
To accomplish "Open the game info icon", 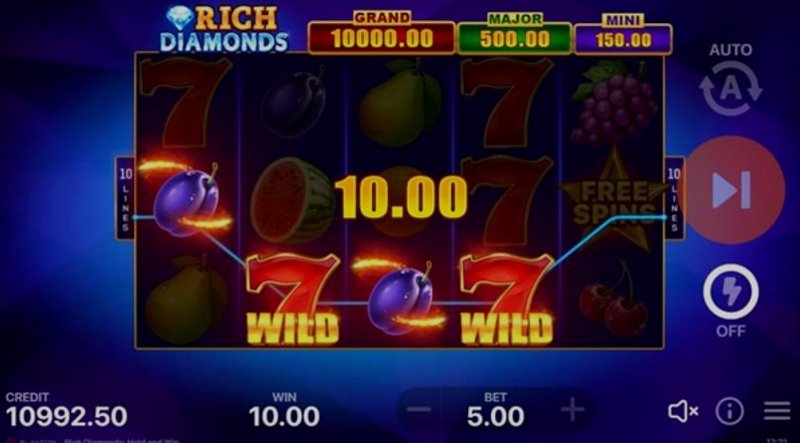I will tap(730, 411).
